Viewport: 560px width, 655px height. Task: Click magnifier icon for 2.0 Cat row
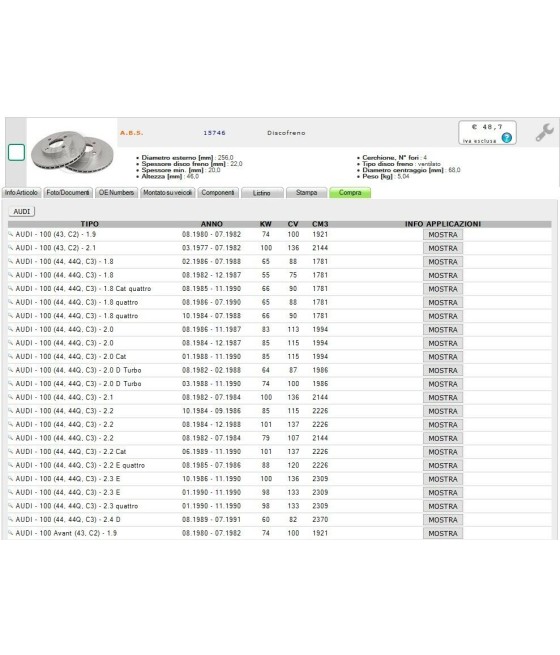pos(11,356)
